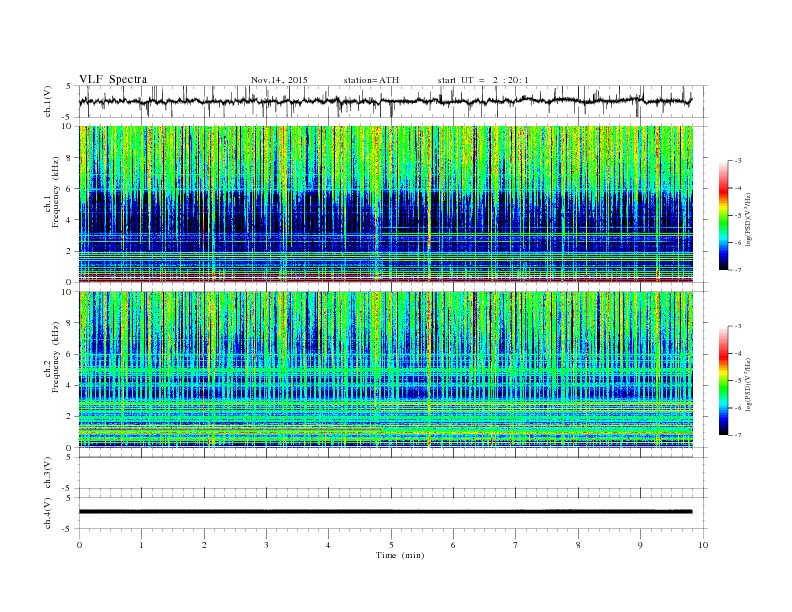The image size is (792, 612).
Task: Click inside the ch.2 frequency spectrogram
Action: 386,370
